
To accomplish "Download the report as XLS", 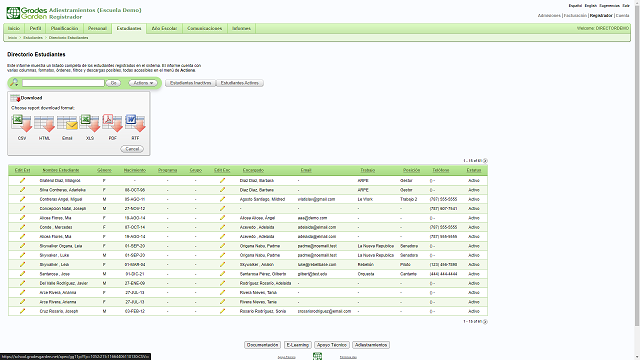I will pyautogui.click(x=90, y=124).
